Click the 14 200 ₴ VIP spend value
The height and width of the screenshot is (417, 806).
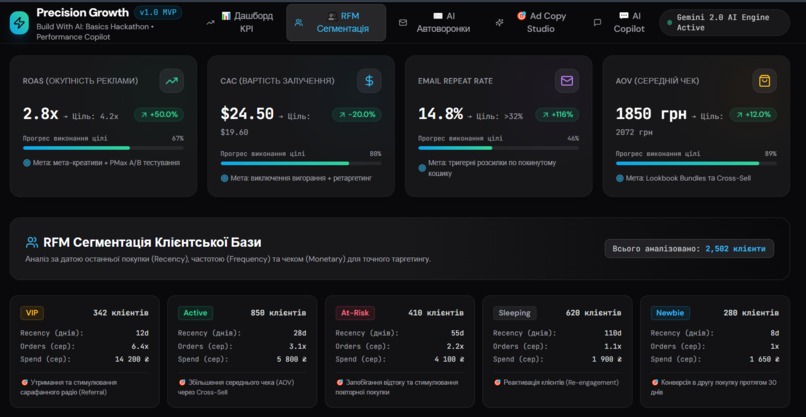[132, 359]
